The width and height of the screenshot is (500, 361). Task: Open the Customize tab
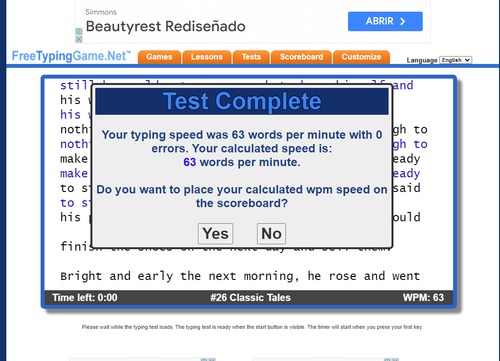coord(361,57)
